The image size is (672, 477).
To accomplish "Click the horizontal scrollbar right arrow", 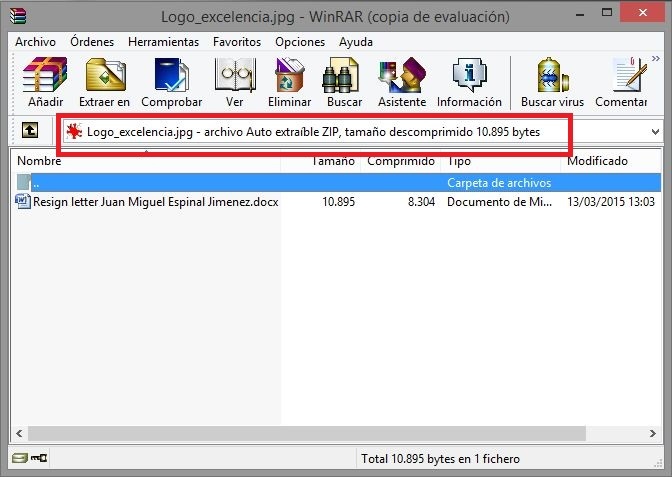I will [653, 433].
